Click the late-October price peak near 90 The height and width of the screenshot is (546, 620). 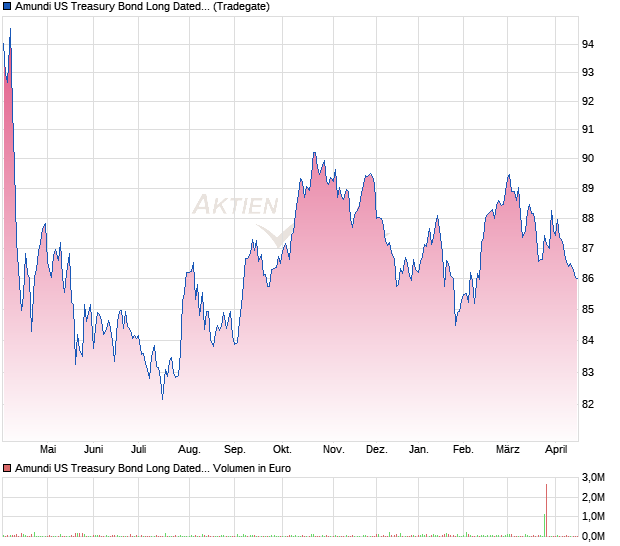[x=314, y=153]
